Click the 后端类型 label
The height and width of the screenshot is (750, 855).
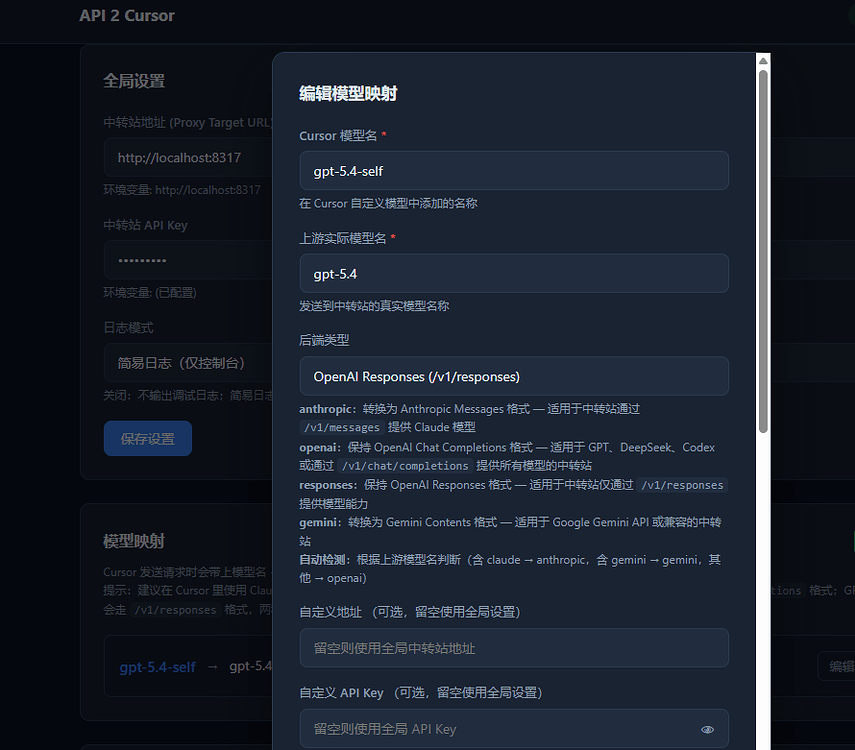[324, 340]
